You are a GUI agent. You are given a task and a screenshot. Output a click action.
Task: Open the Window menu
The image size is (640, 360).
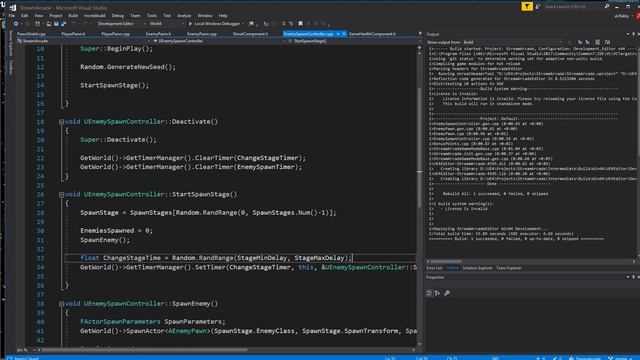pos(205,16)
